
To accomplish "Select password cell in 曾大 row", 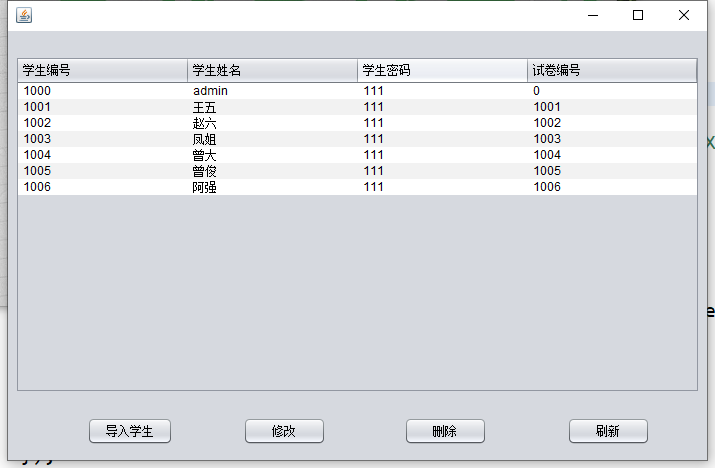I will pyautogui.click(x=442, y=155).
